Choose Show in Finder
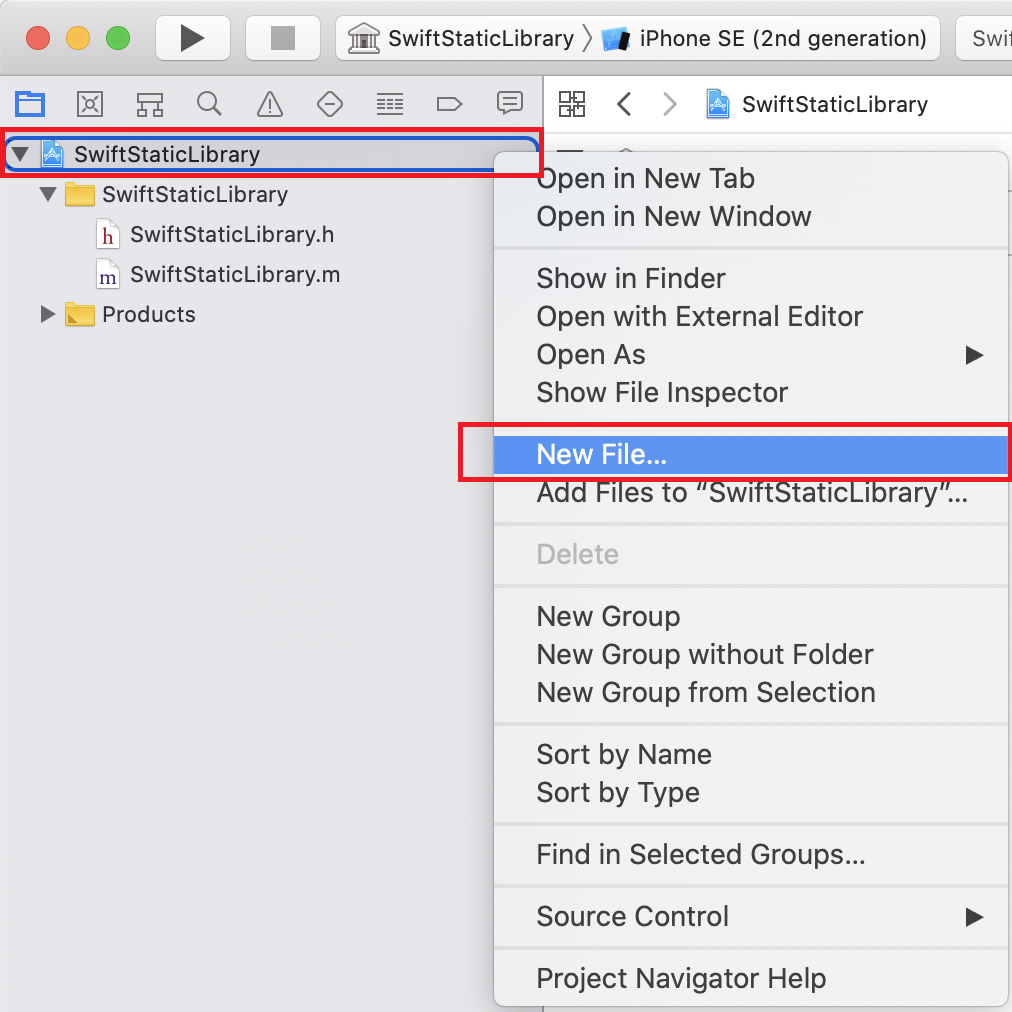1012x1012 pixels. 751,279
